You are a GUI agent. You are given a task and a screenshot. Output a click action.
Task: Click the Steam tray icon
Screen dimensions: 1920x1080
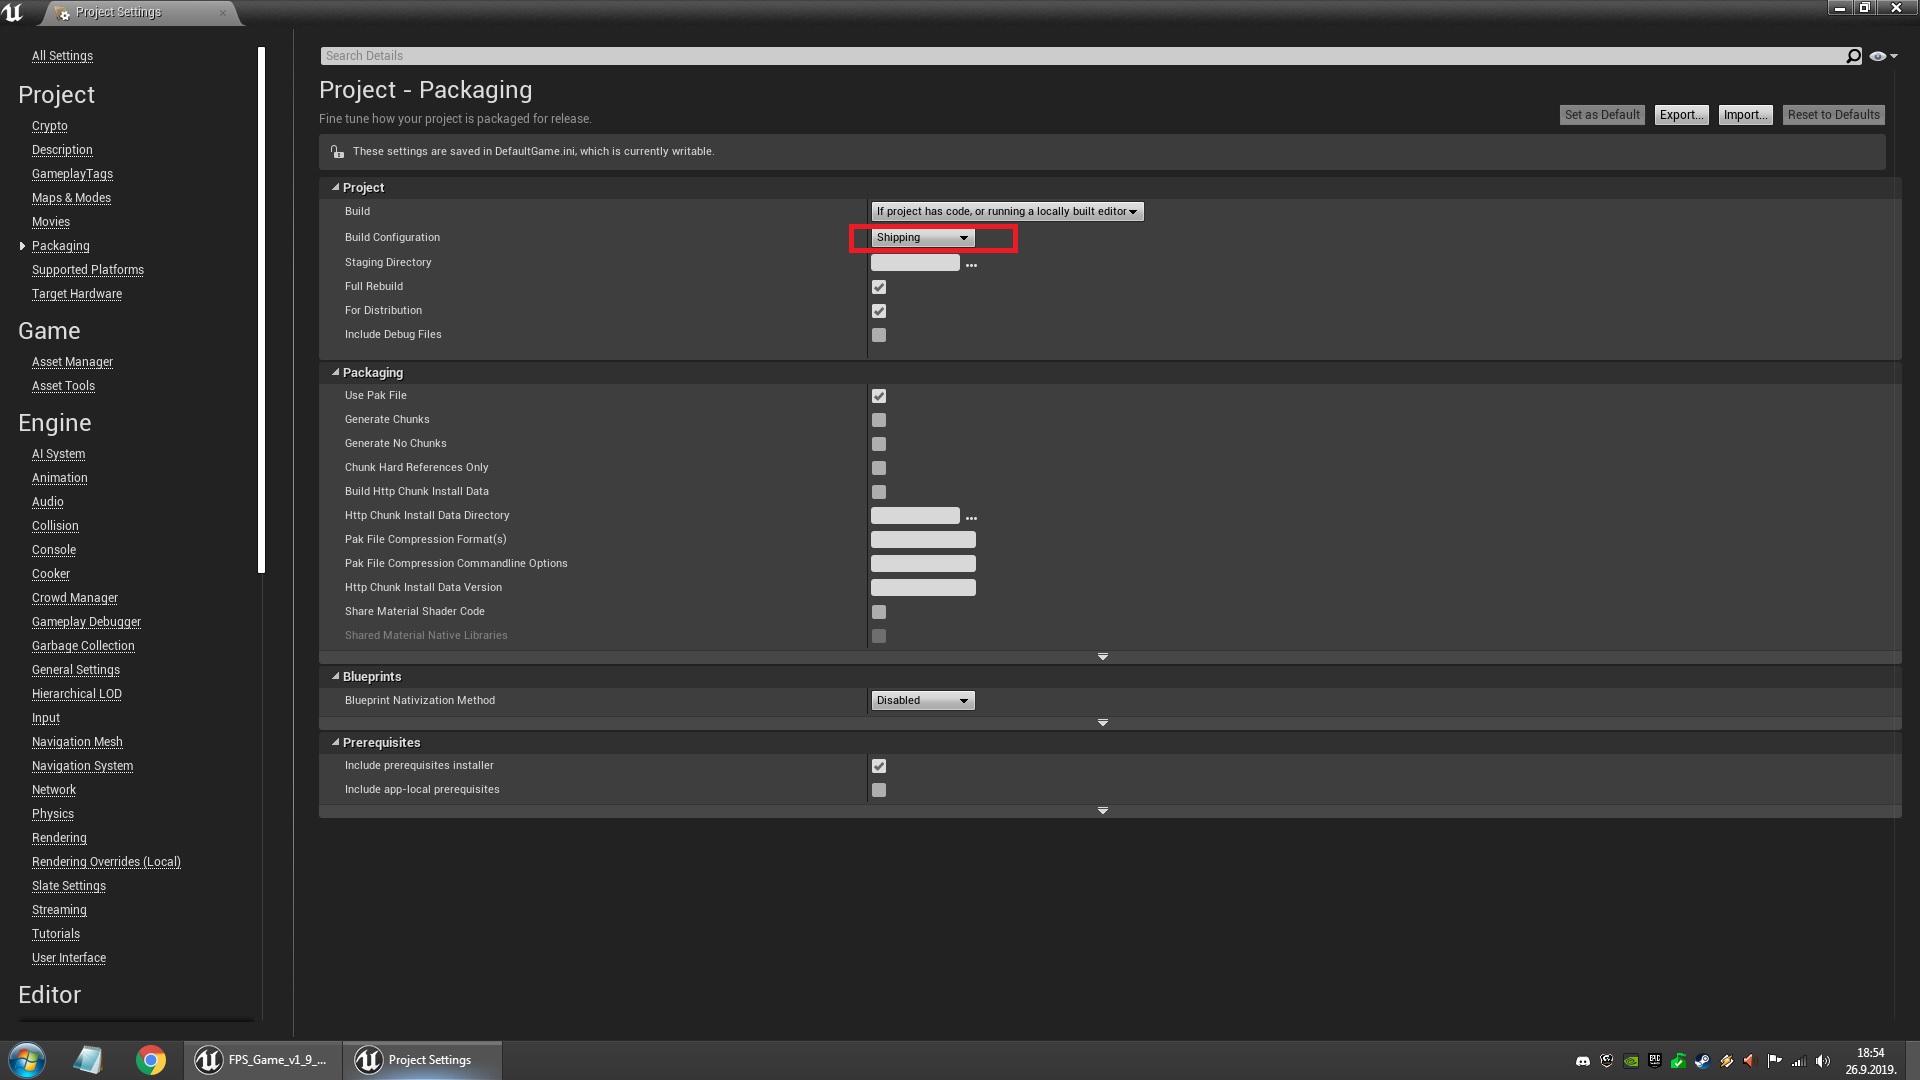tap(1703, 1061)
